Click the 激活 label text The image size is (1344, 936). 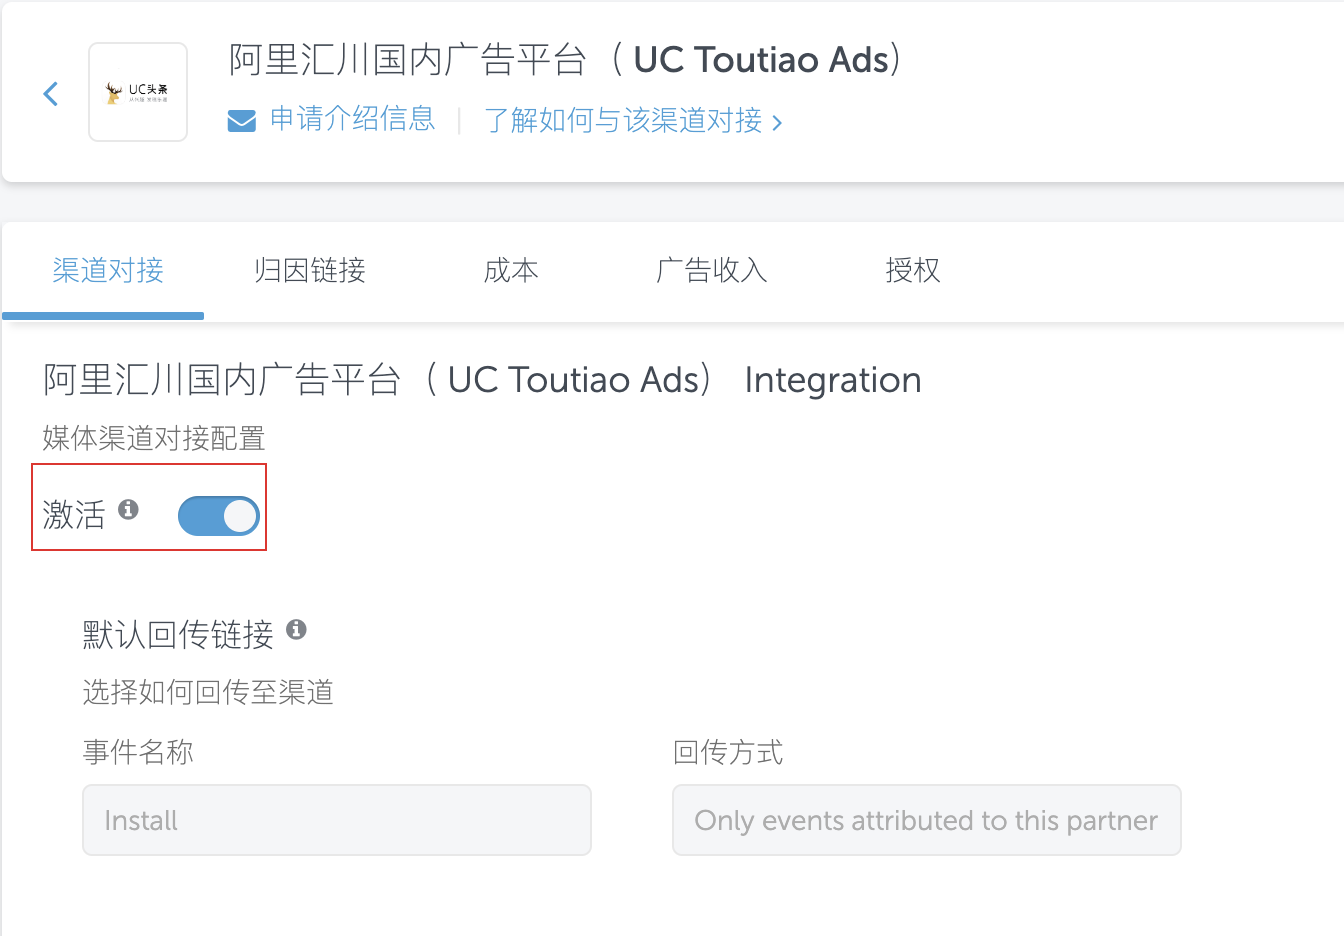click(74, 515)
